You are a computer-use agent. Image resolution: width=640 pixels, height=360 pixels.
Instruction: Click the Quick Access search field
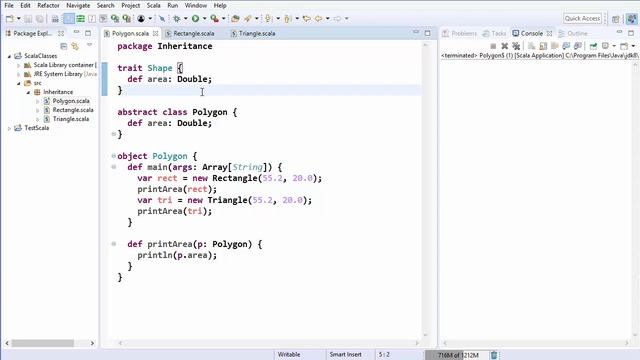click(x=582, y=18)
